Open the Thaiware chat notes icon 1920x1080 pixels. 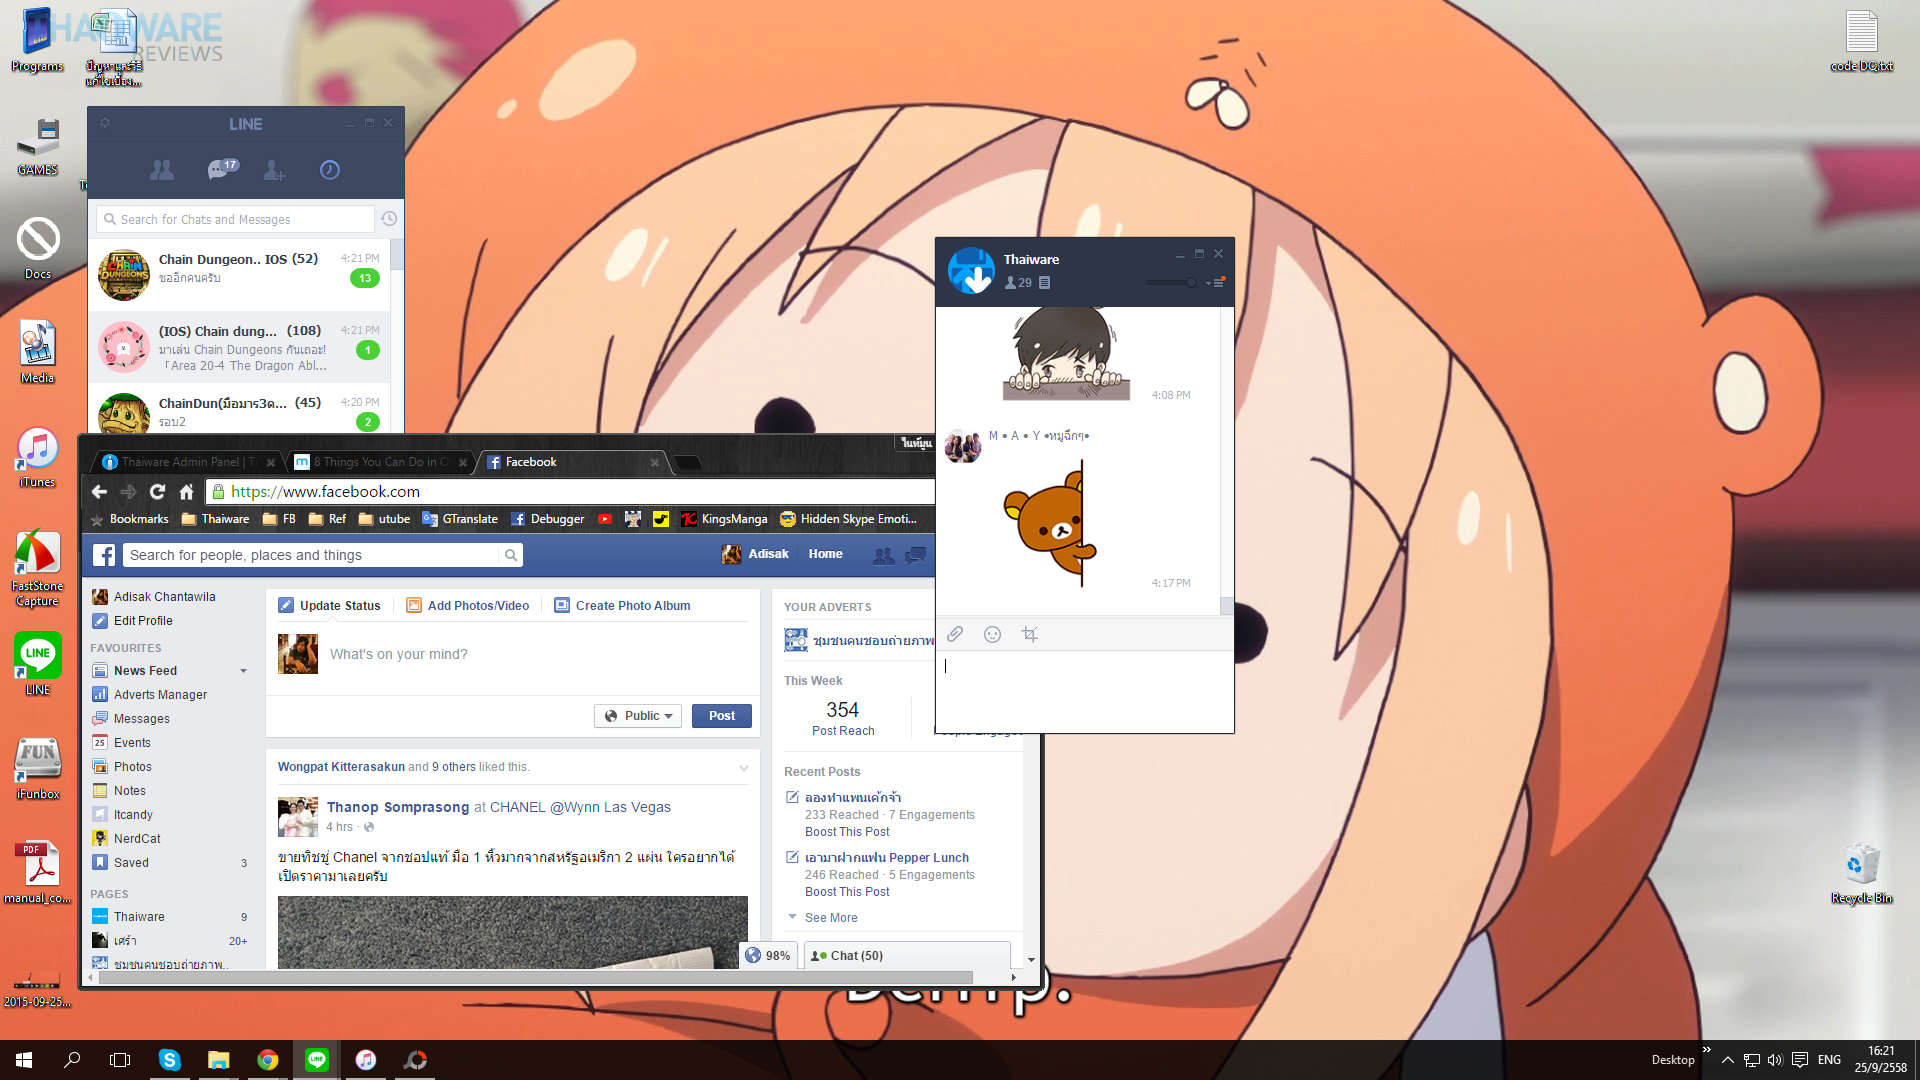click(1044, 283)
